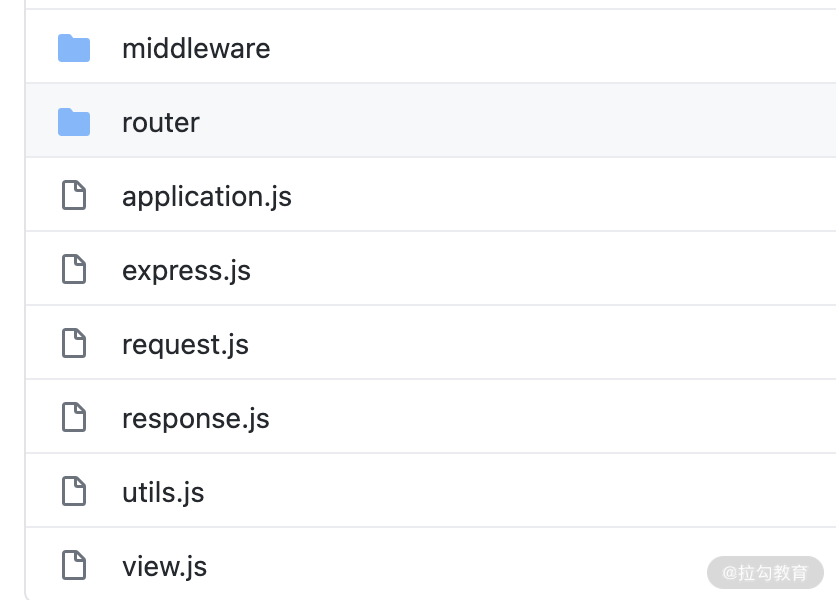Click the middleware folder icon
Screen dimensions: 836x600
pyautogui.click(x=74, y=49)
